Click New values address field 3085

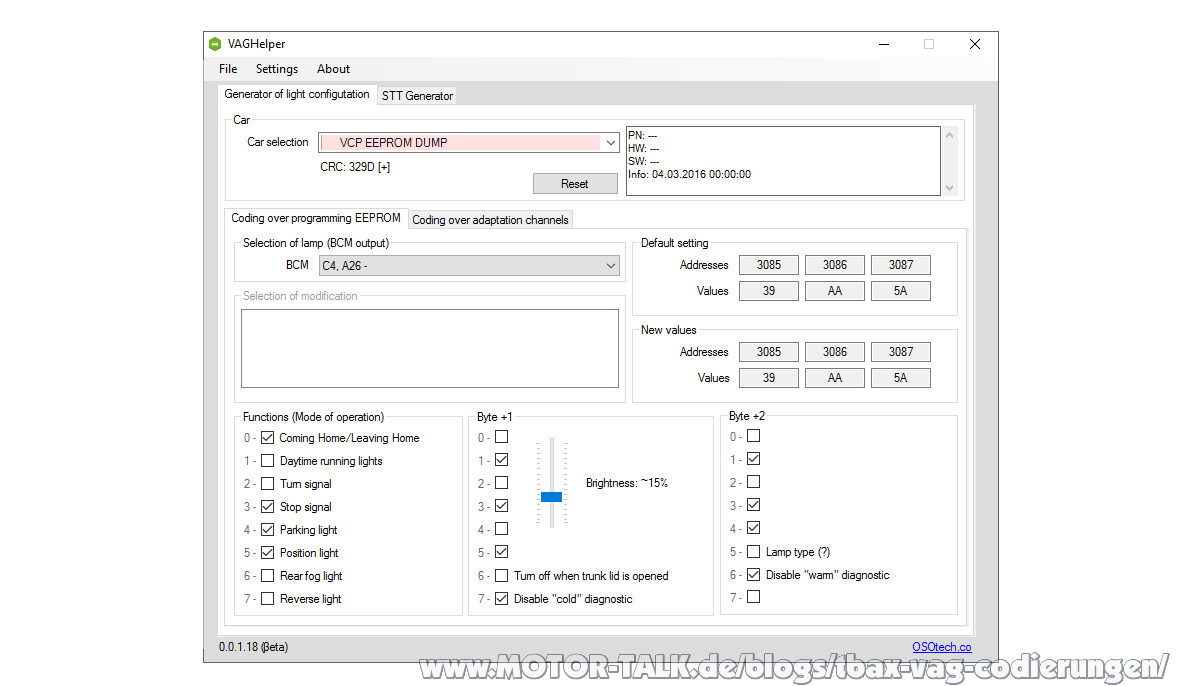tap(769, 352)
